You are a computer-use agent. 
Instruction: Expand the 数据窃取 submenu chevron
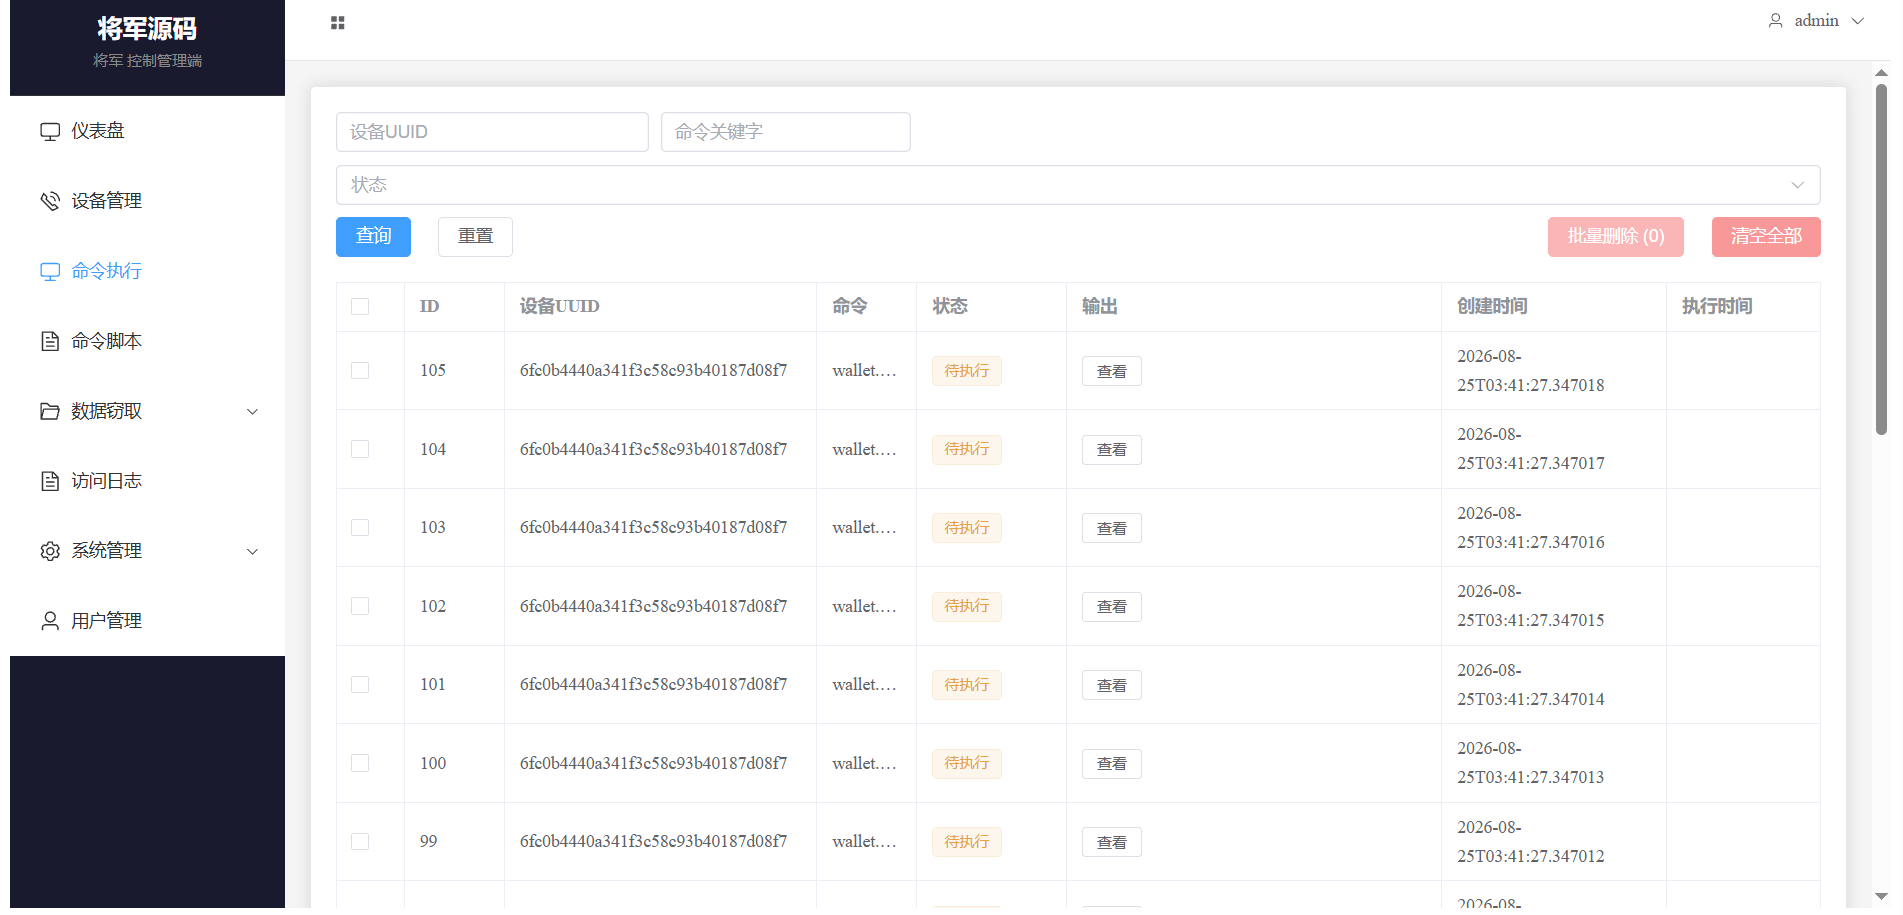(253, 412)
